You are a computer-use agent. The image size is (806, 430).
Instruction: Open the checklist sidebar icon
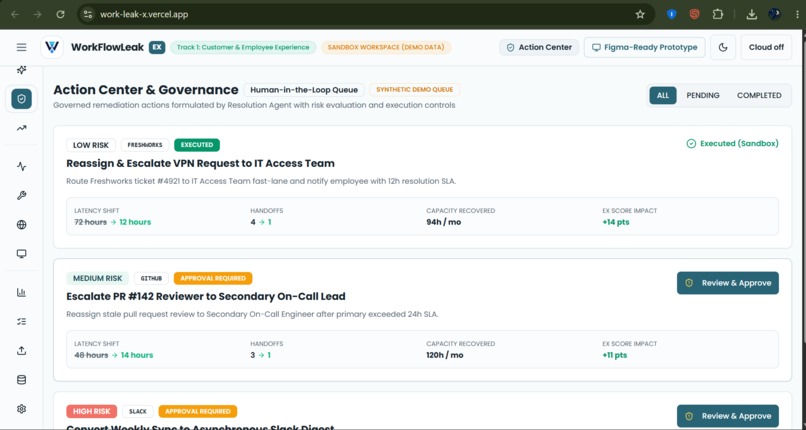pyautogui.click(x=22, y=322)
